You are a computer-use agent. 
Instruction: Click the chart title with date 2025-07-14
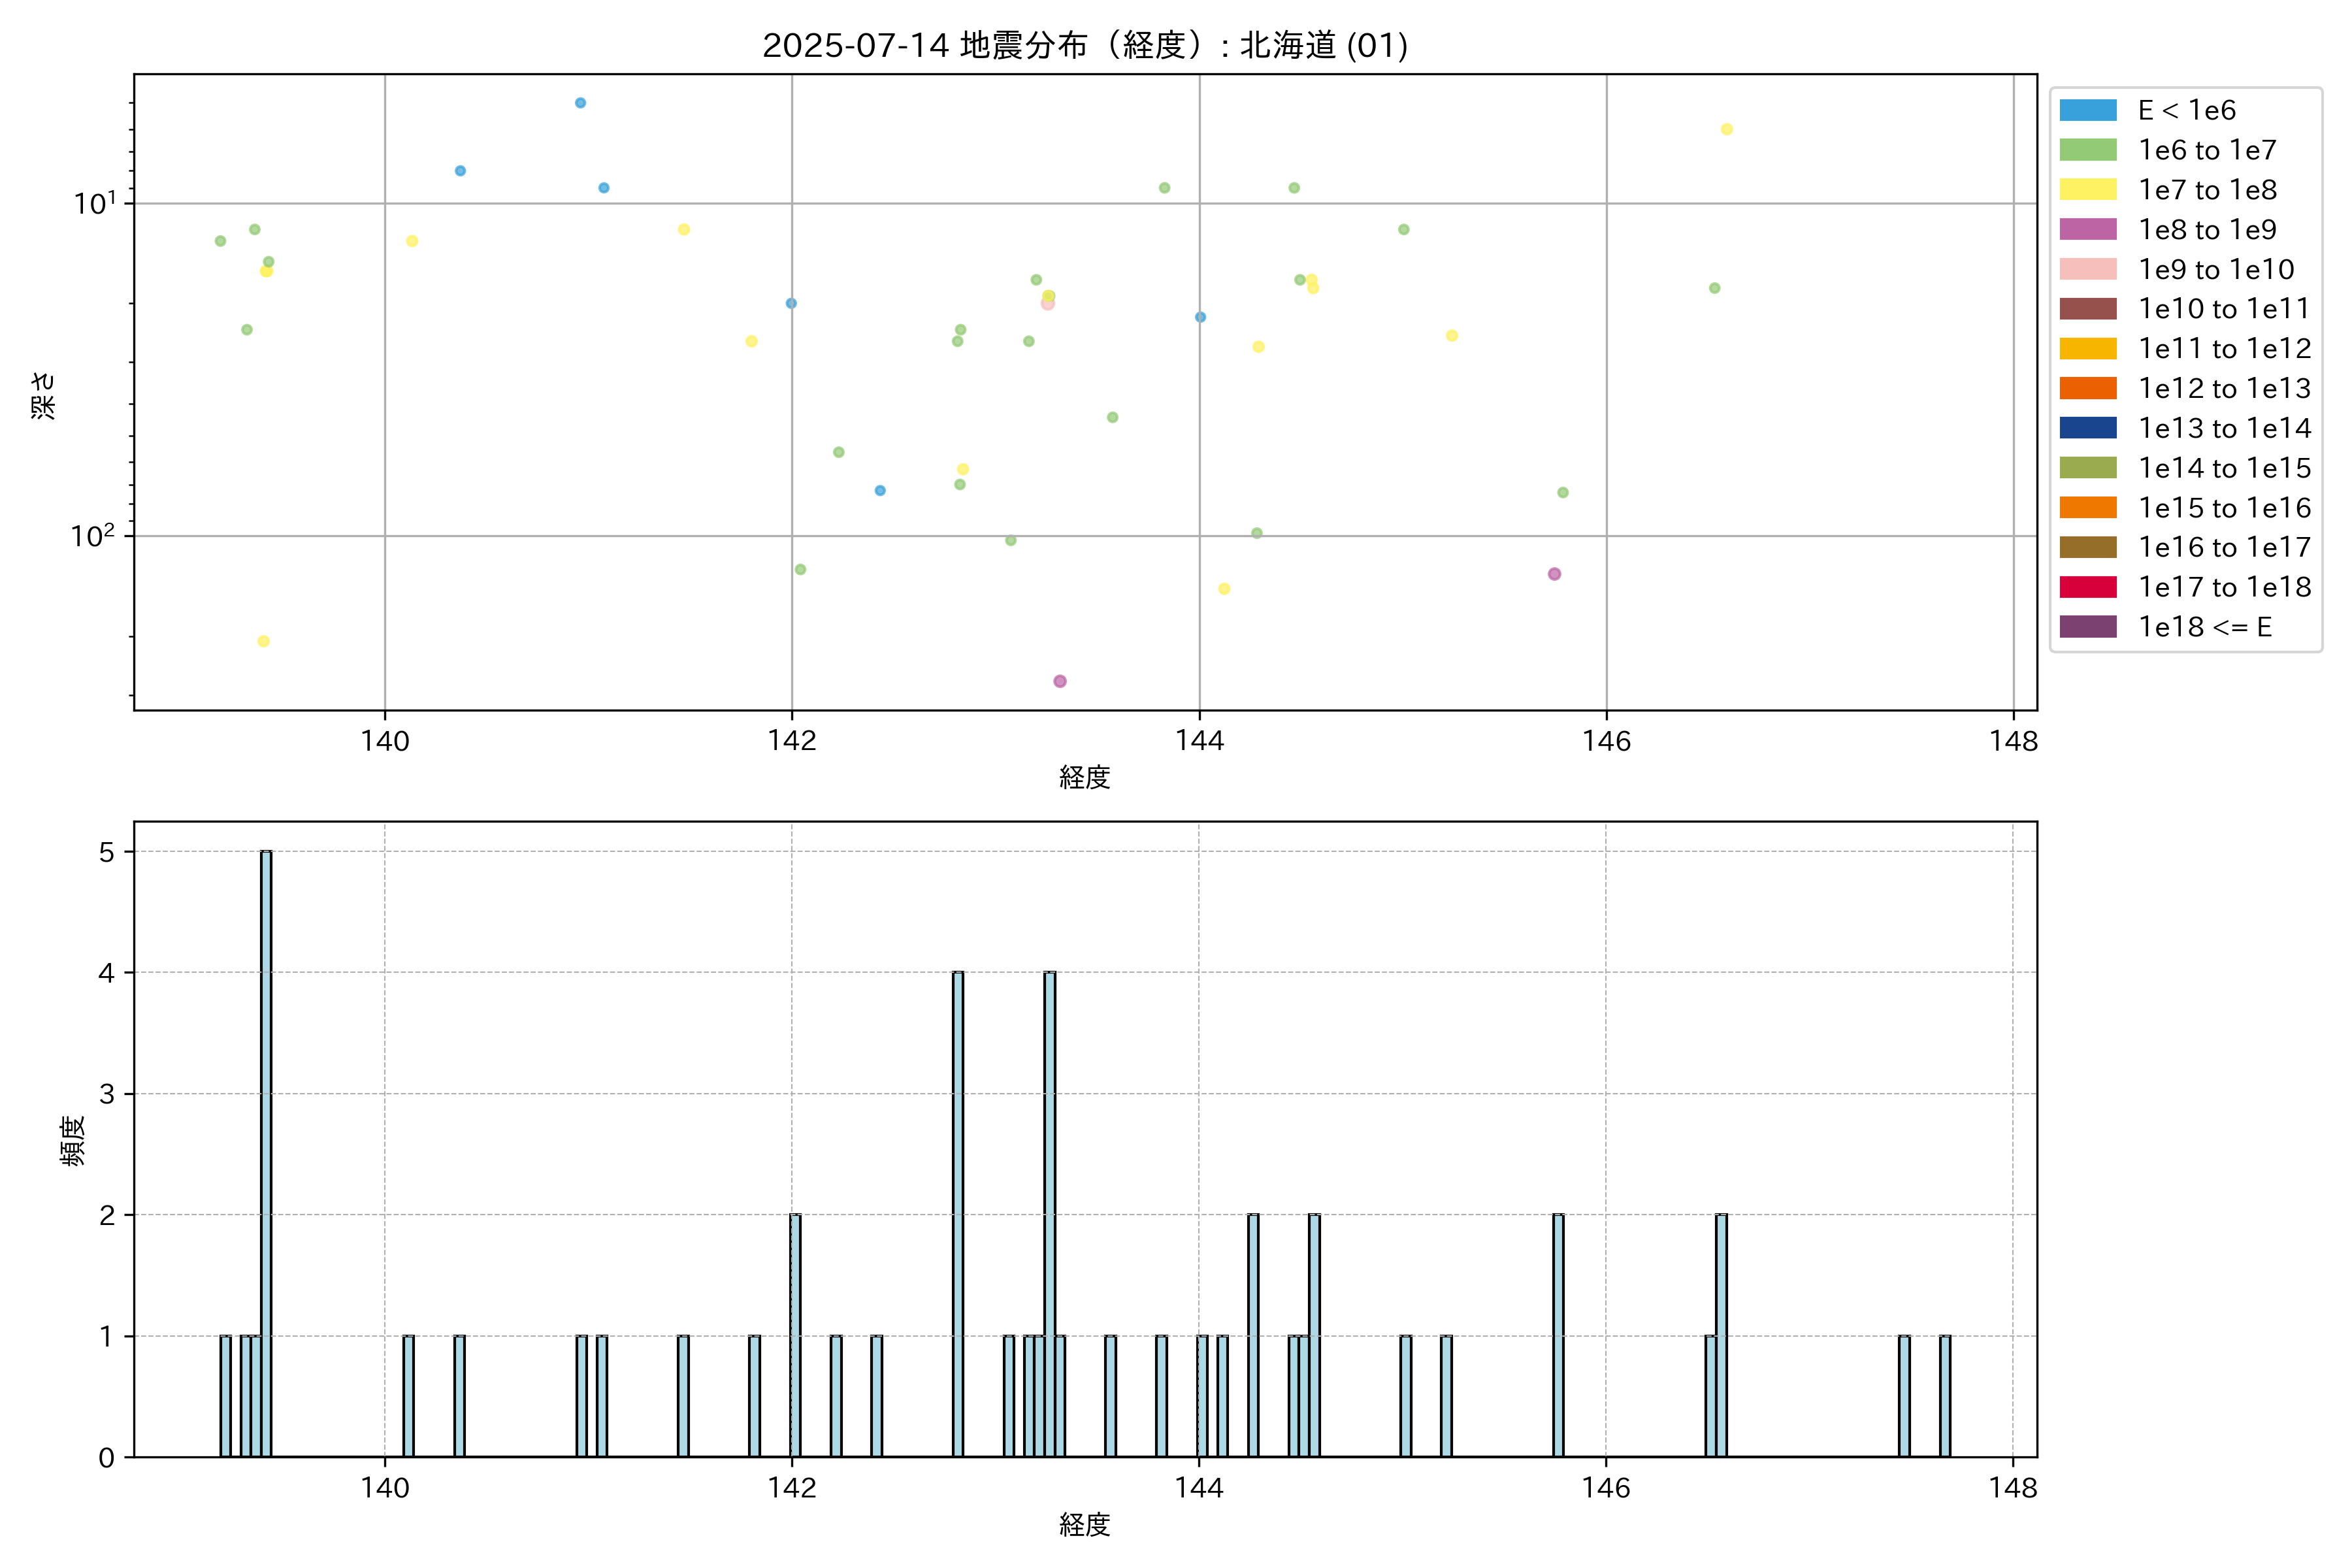tap(1085, 45)
